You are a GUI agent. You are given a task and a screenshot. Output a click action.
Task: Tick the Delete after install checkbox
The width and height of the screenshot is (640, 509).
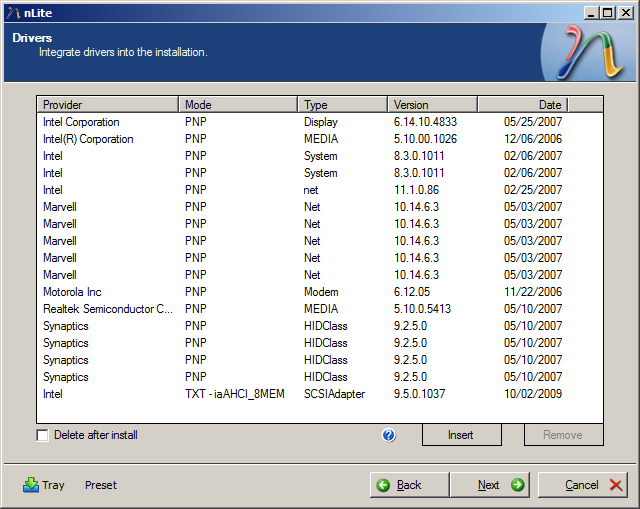tap(42, 436)
